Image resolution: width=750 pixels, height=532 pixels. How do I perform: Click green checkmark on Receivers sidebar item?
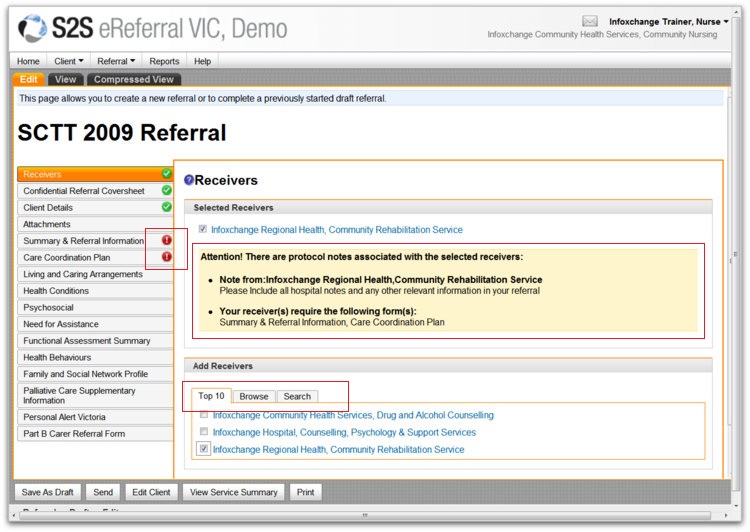point(166,174)
